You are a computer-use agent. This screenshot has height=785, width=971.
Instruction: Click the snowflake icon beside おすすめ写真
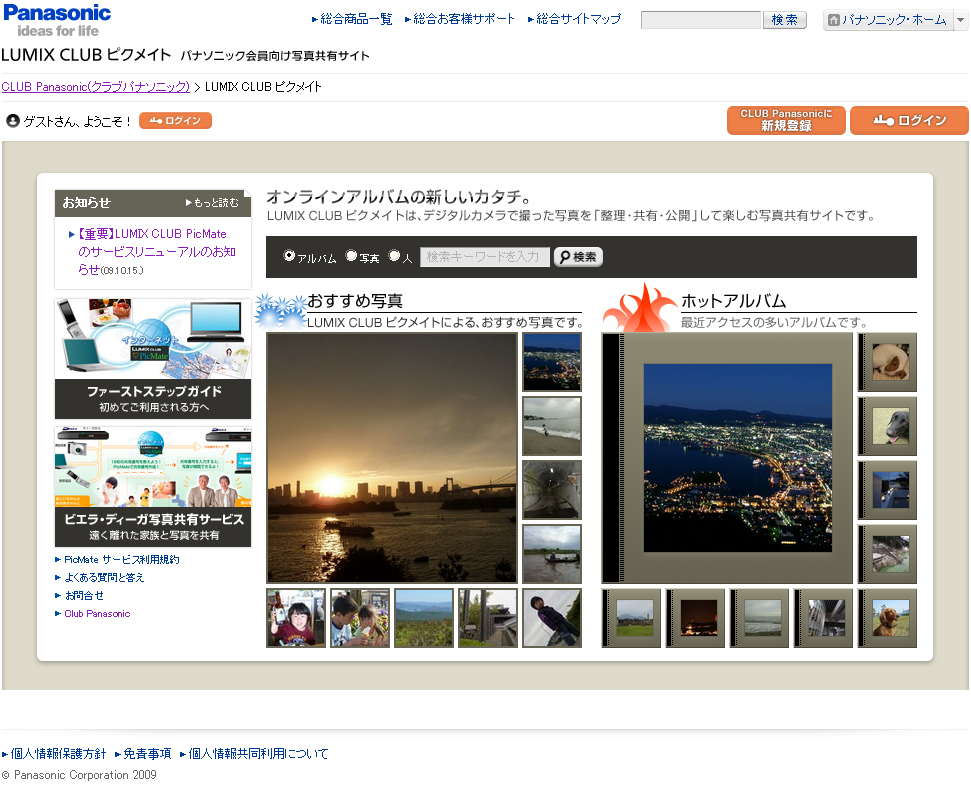281,308
